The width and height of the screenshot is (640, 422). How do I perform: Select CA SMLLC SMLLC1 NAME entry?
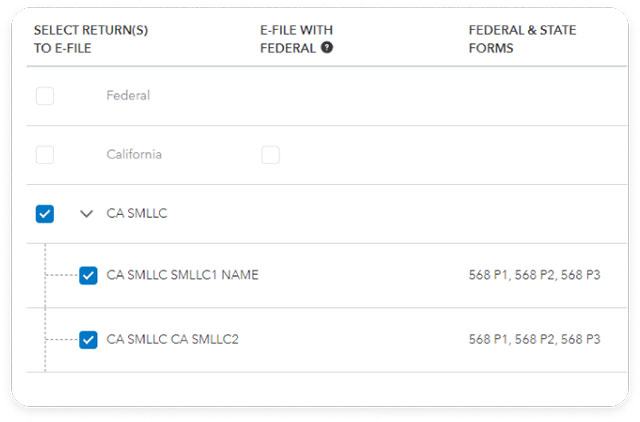[182, 275]
